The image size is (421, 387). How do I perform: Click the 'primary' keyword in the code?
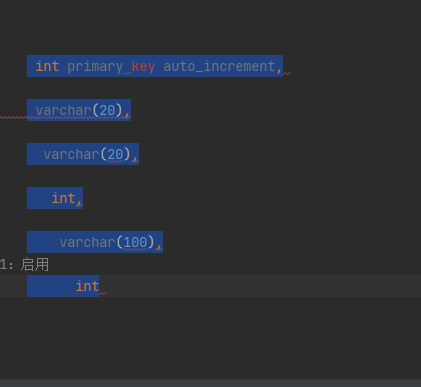pos(95,67)
